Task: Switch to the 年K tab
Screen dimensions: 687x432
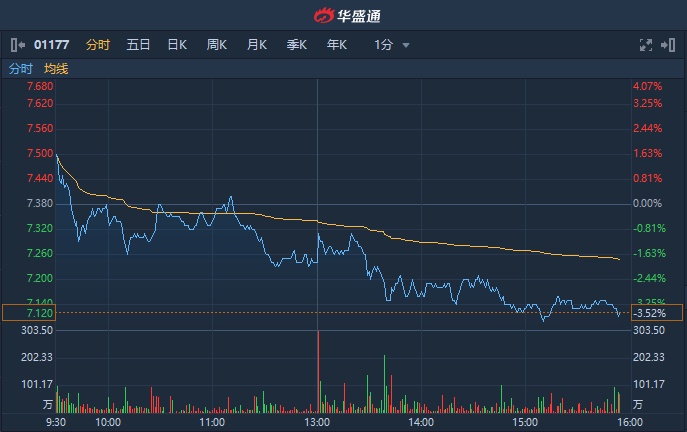Action: pyautogui.click(x=336, y=45)
